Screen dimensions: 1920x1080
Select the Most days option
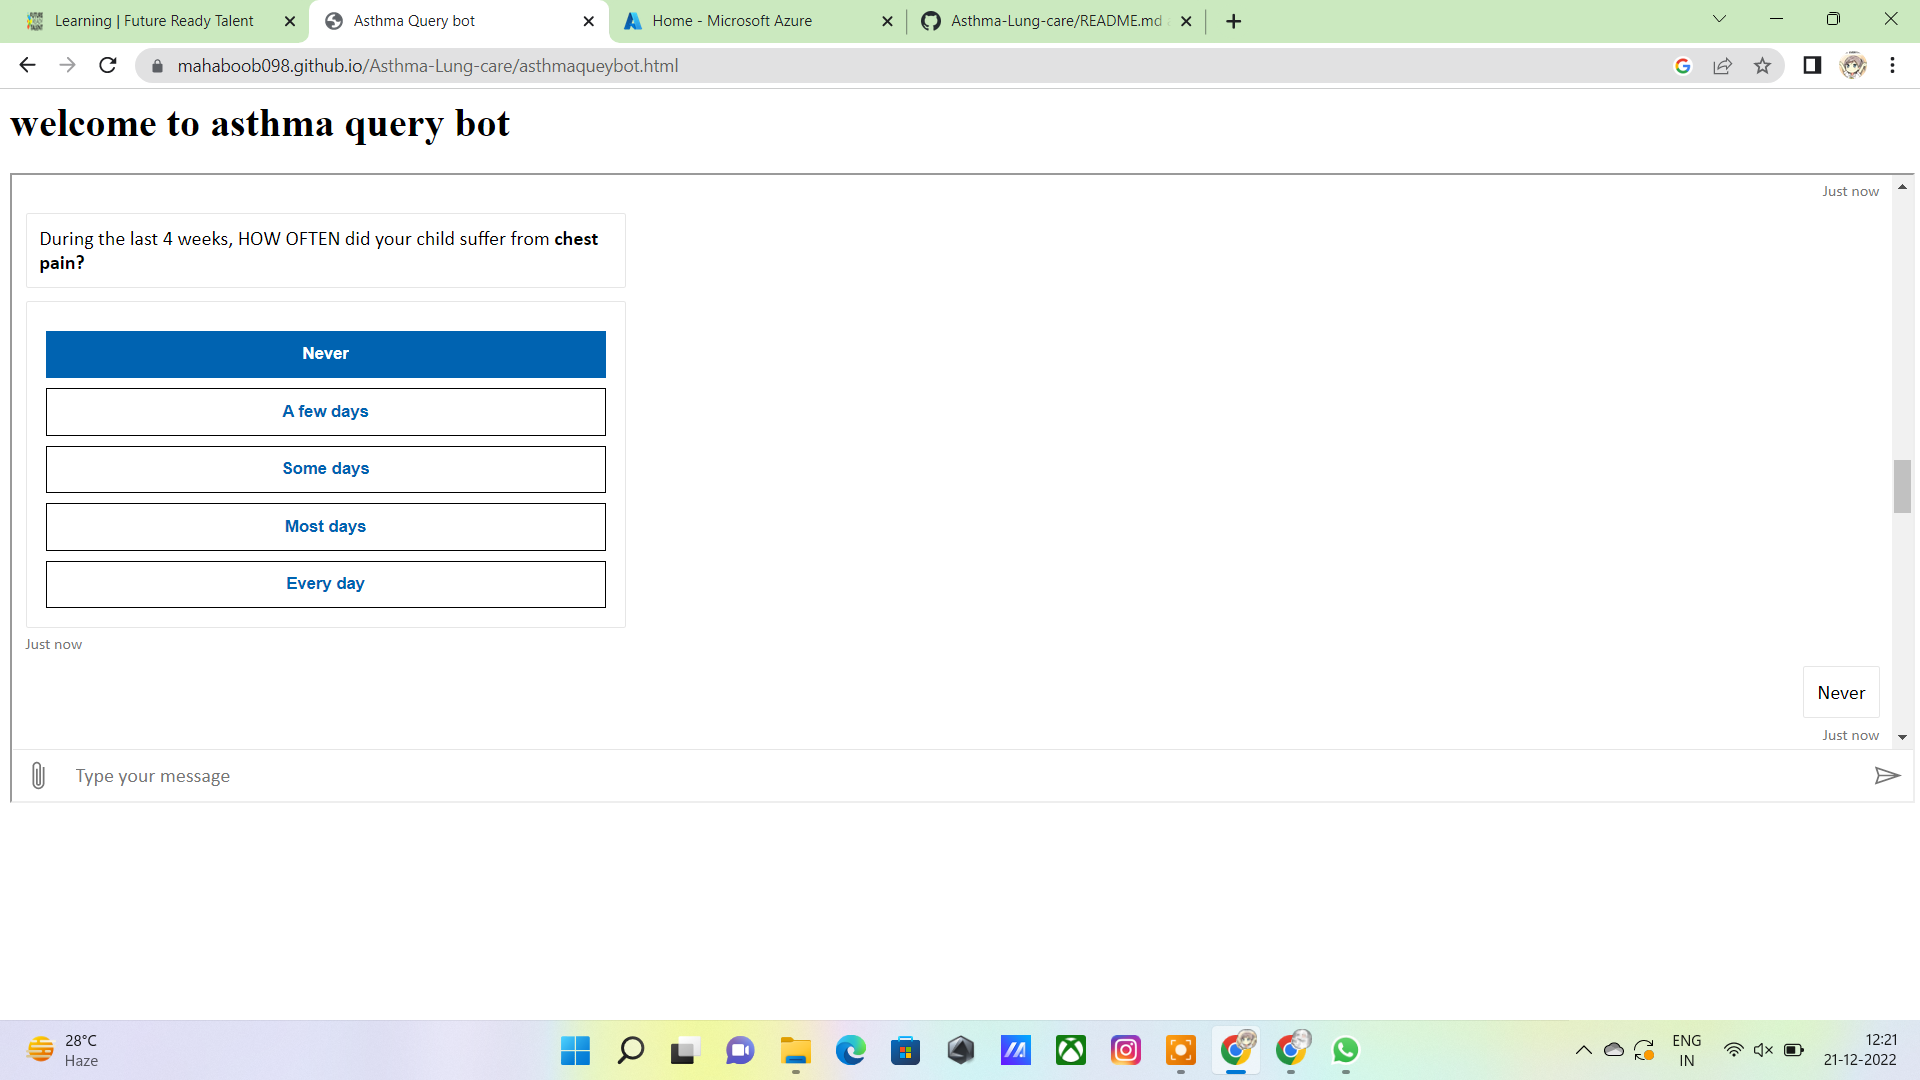point(325,527)
